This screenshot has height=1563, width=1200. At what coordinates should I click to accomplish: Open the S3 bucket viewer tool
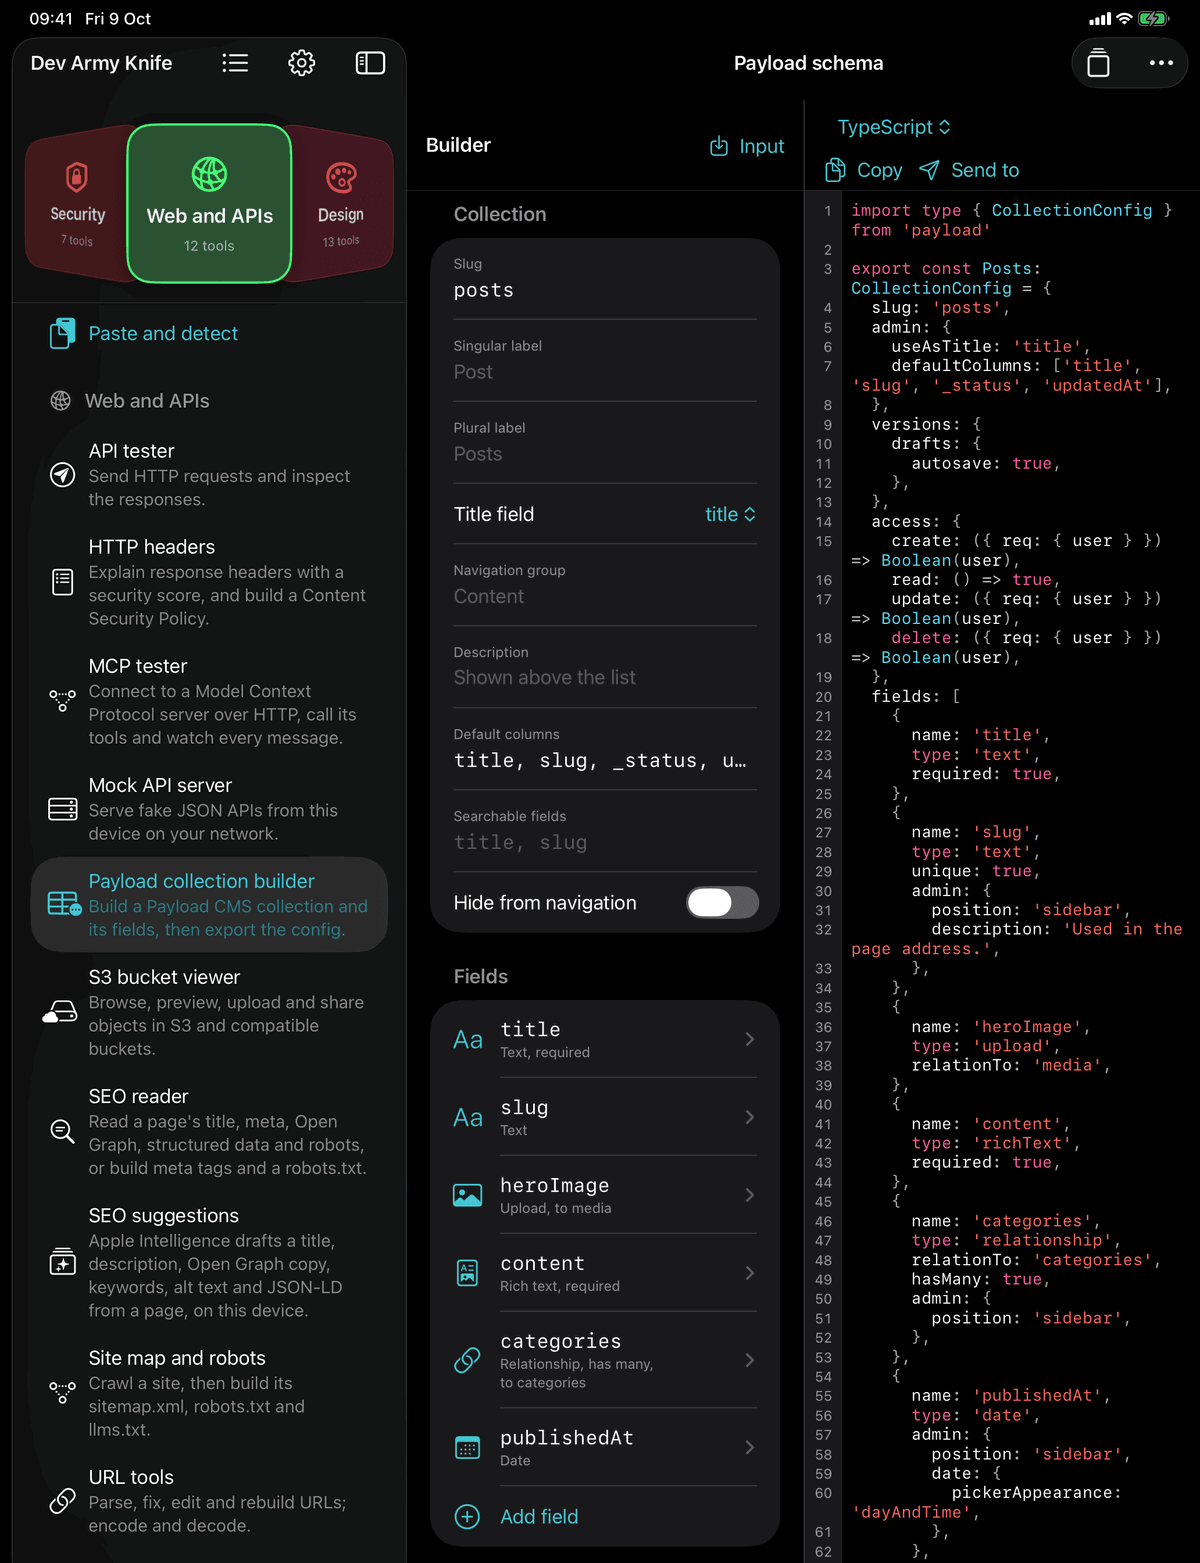coord(210,1012)
